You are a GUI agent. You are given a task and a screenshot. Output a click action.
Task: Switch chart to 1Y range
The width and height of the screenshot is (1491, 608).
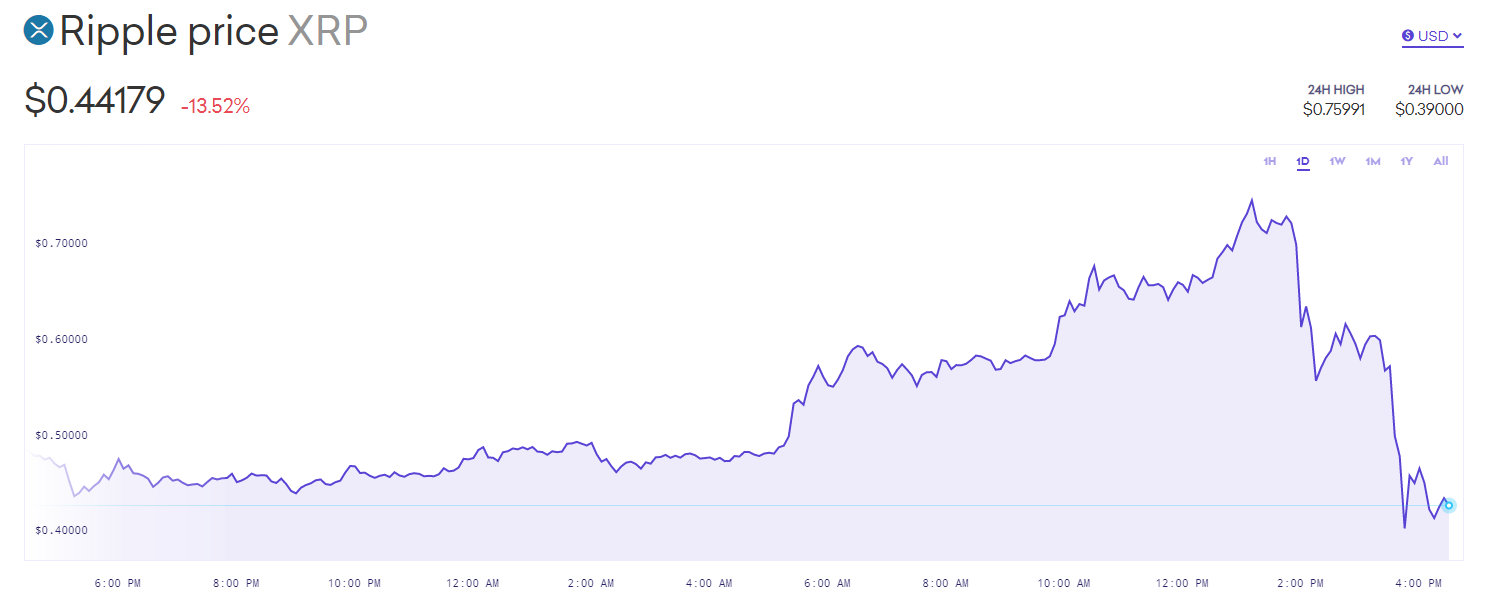(1406, 161)
